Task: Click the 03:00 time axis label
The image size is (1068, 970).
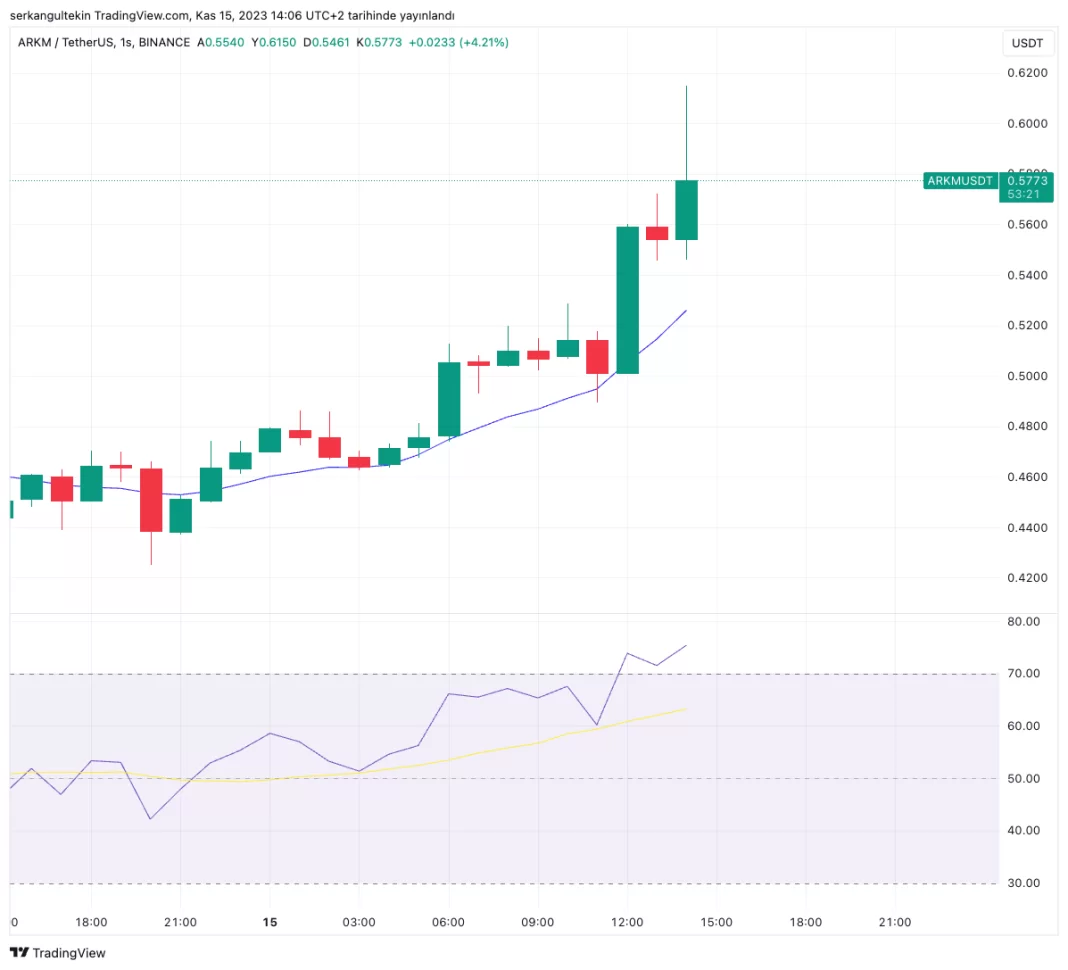Action: pyautogui.click(x=358, y=922)
